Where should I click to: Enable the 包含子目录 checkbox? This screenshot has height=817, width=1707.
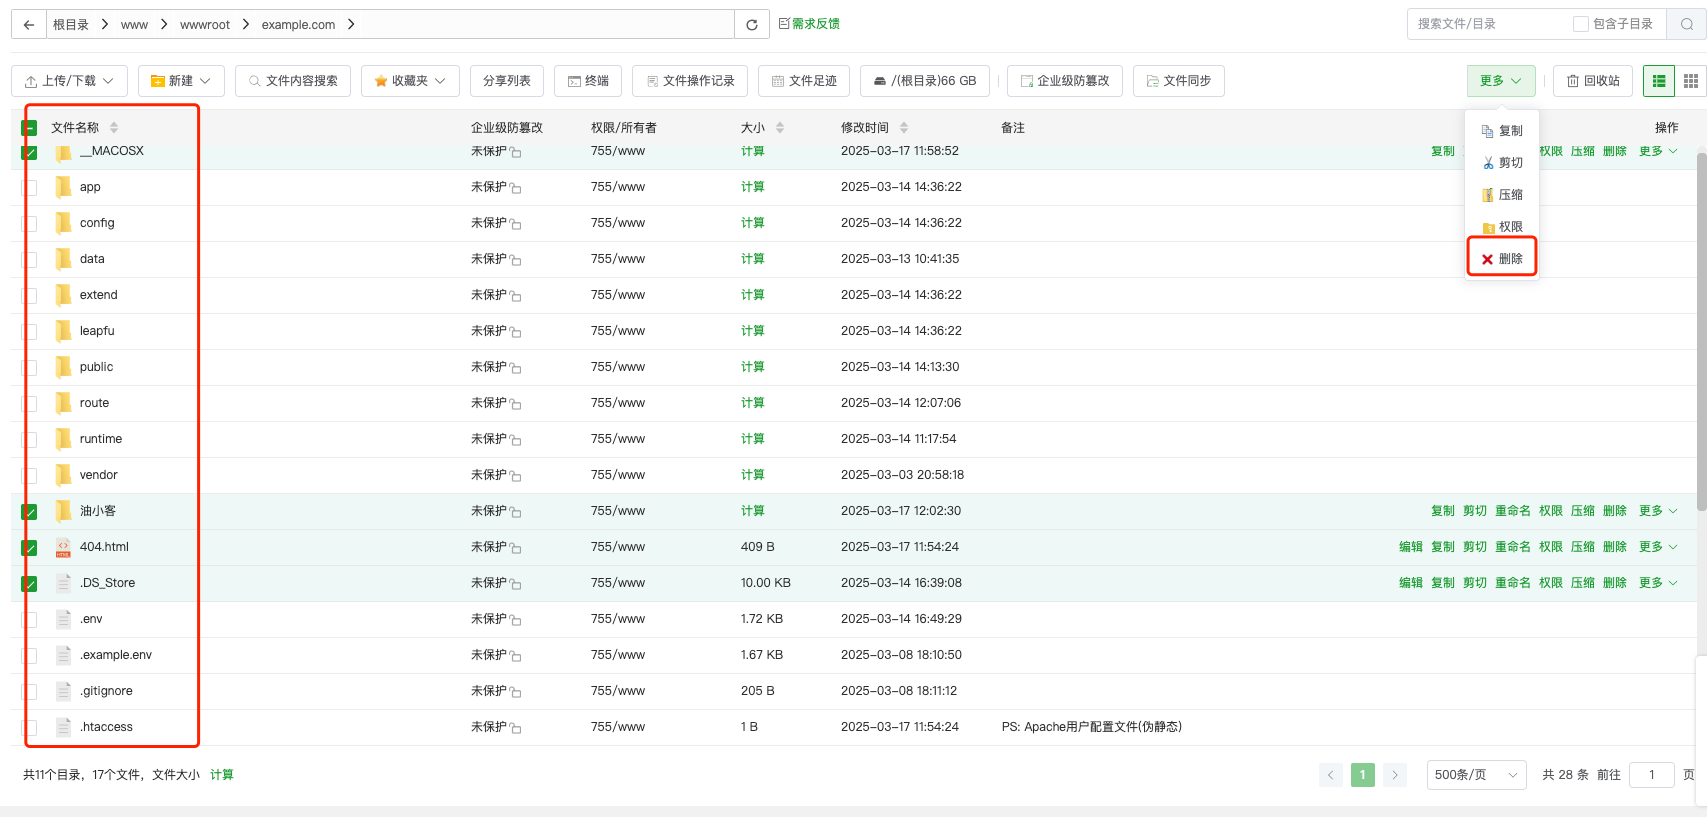[x=1581, y=24]
